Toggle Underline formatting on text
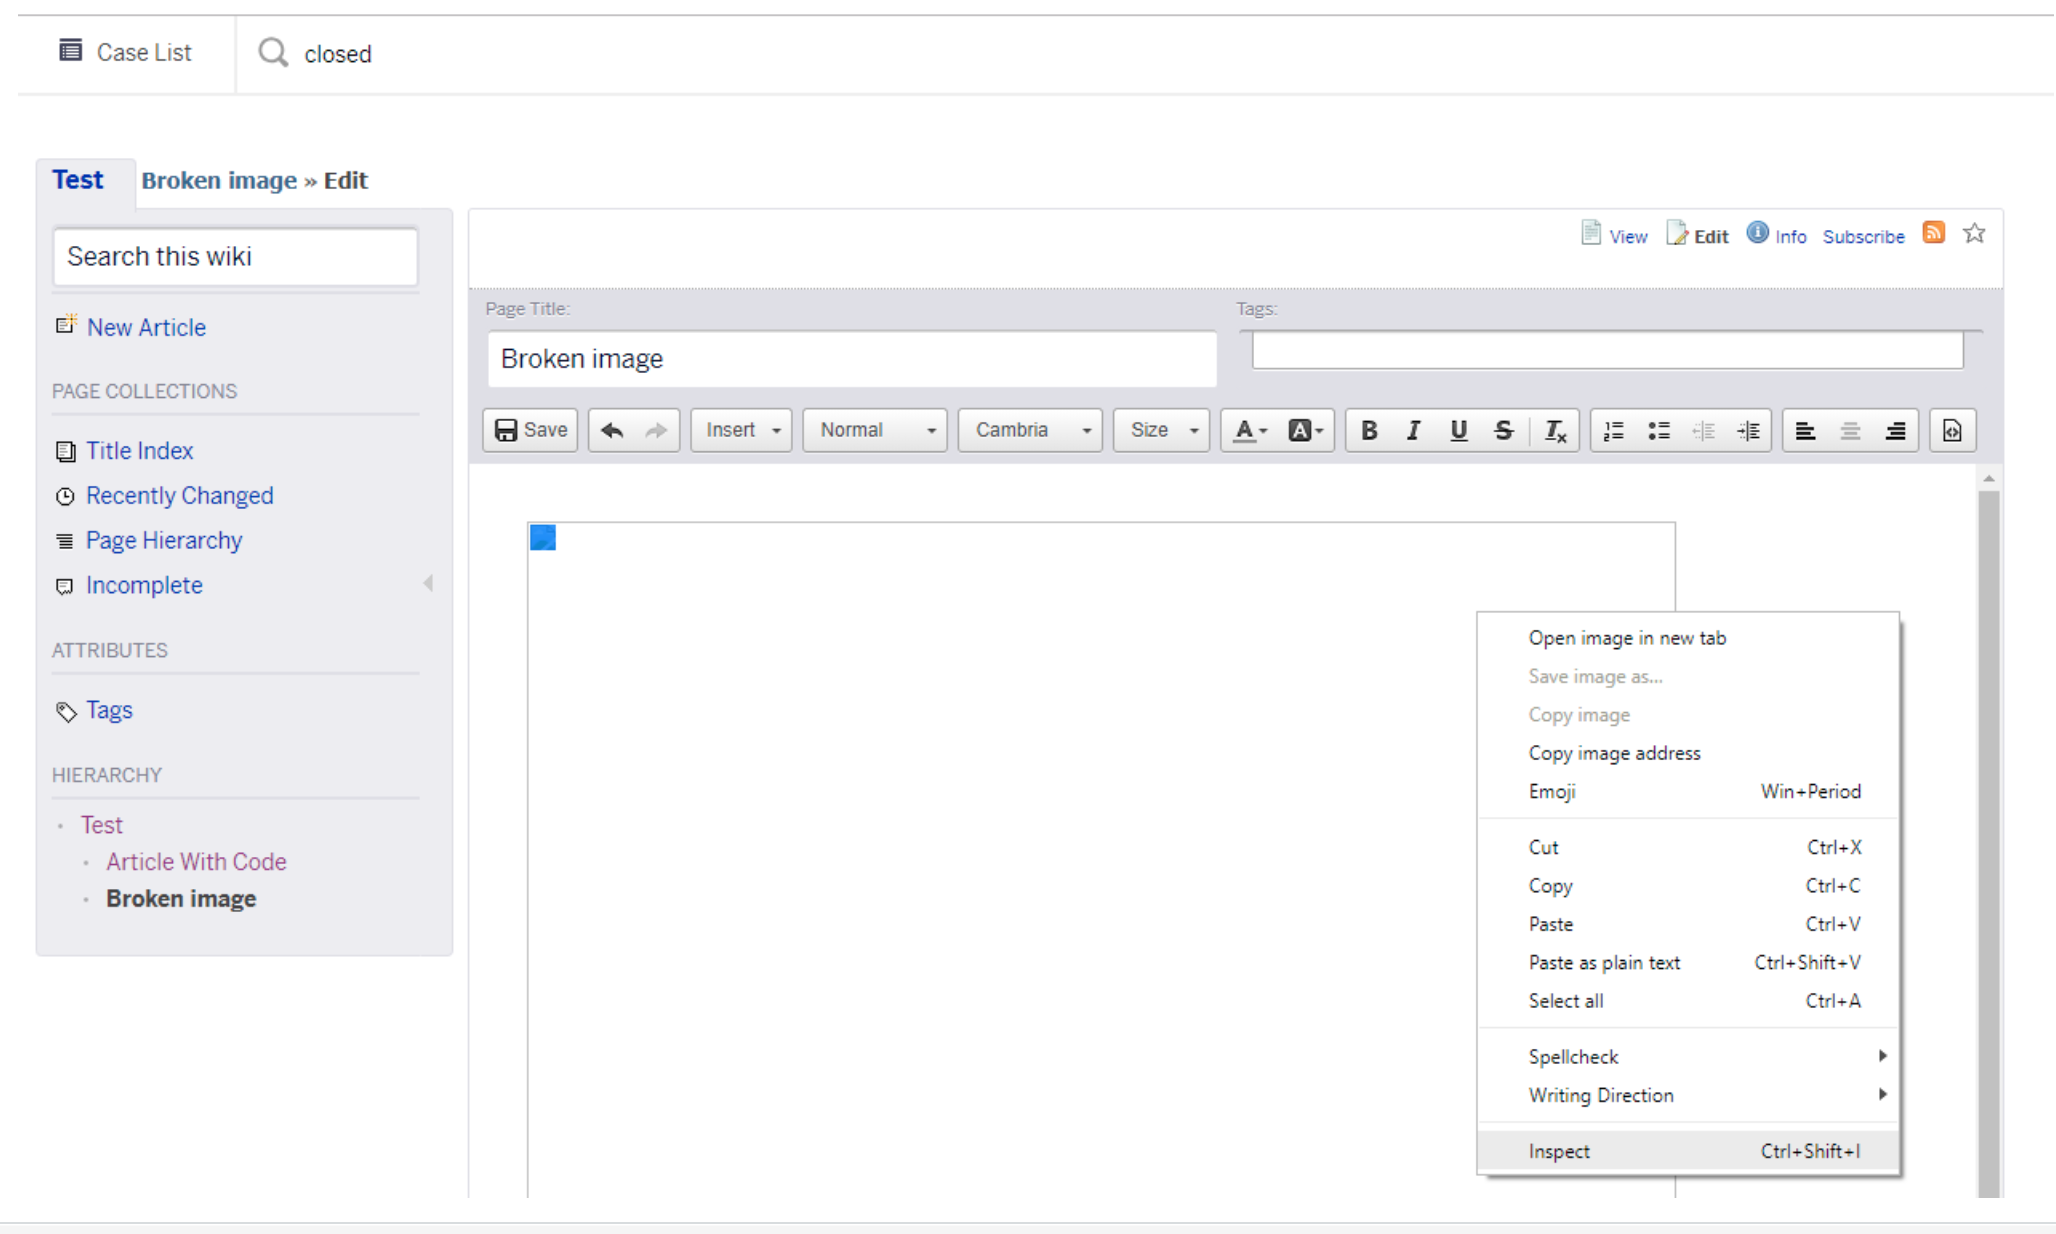The image size is (2056, 1234). 1458,429
